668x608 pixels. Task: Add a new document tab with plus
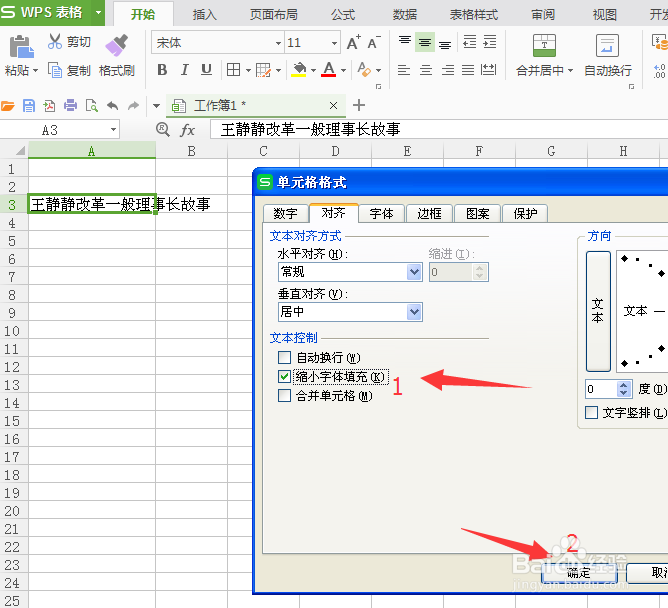click(359, 105)
